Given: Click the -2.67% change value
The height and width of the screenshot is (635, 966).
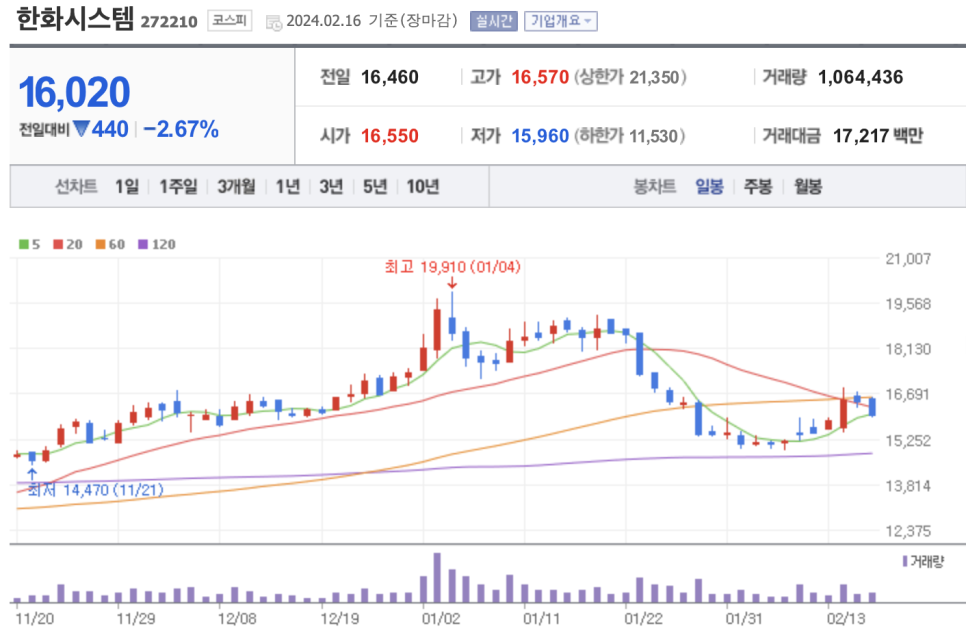Looking at the screenshot, I should [181, 129].
